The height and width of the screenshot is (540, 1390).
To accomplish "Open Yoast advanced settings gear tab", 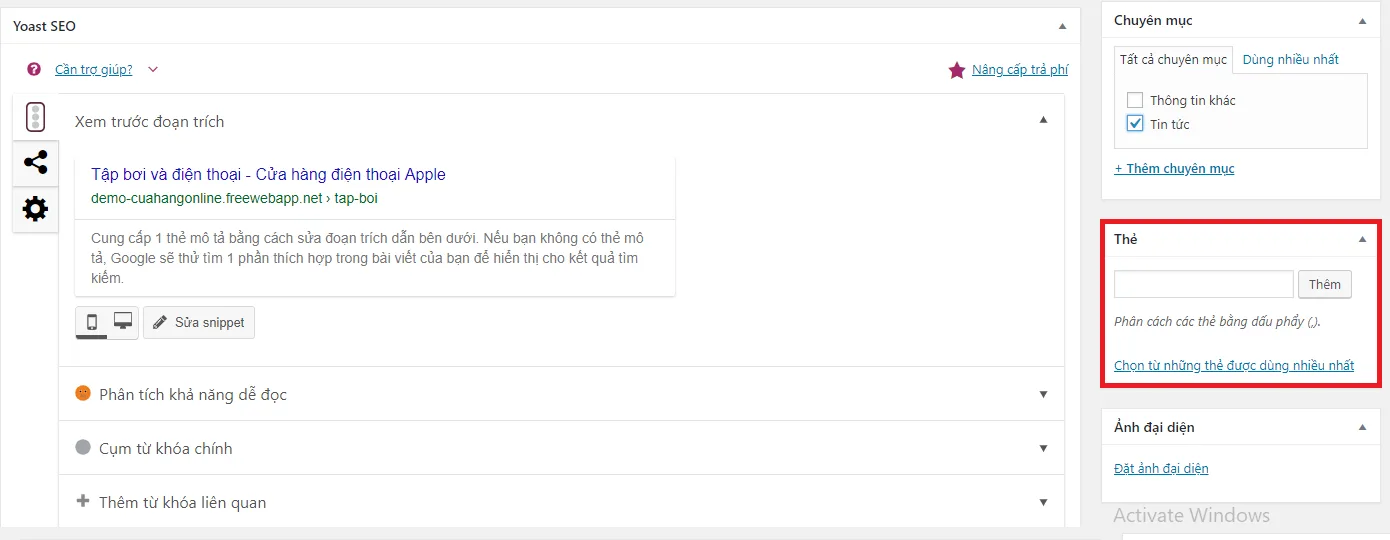I will click(35, 209).
